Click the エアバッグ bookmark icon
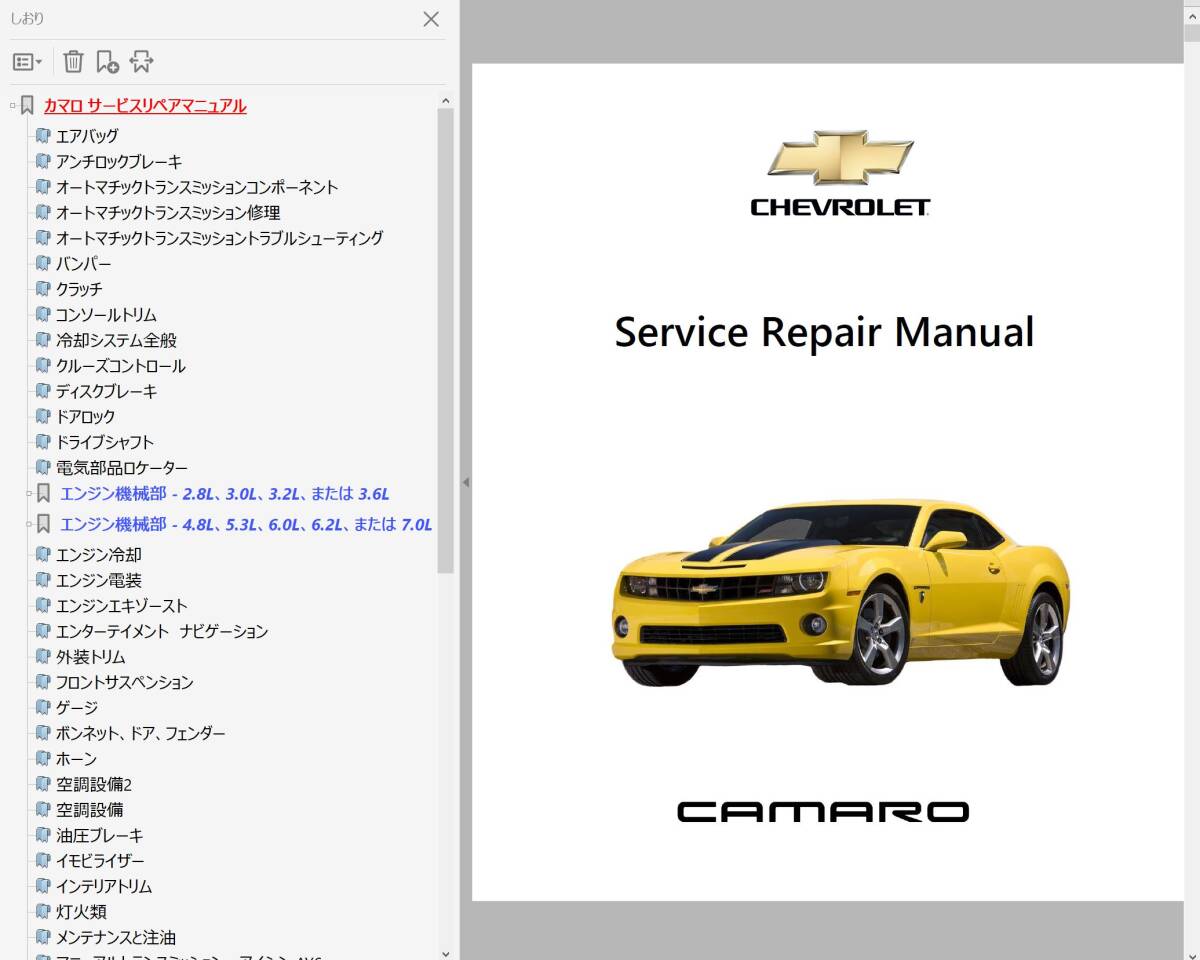Screen dimensions: 1200x960 (42, 136)
